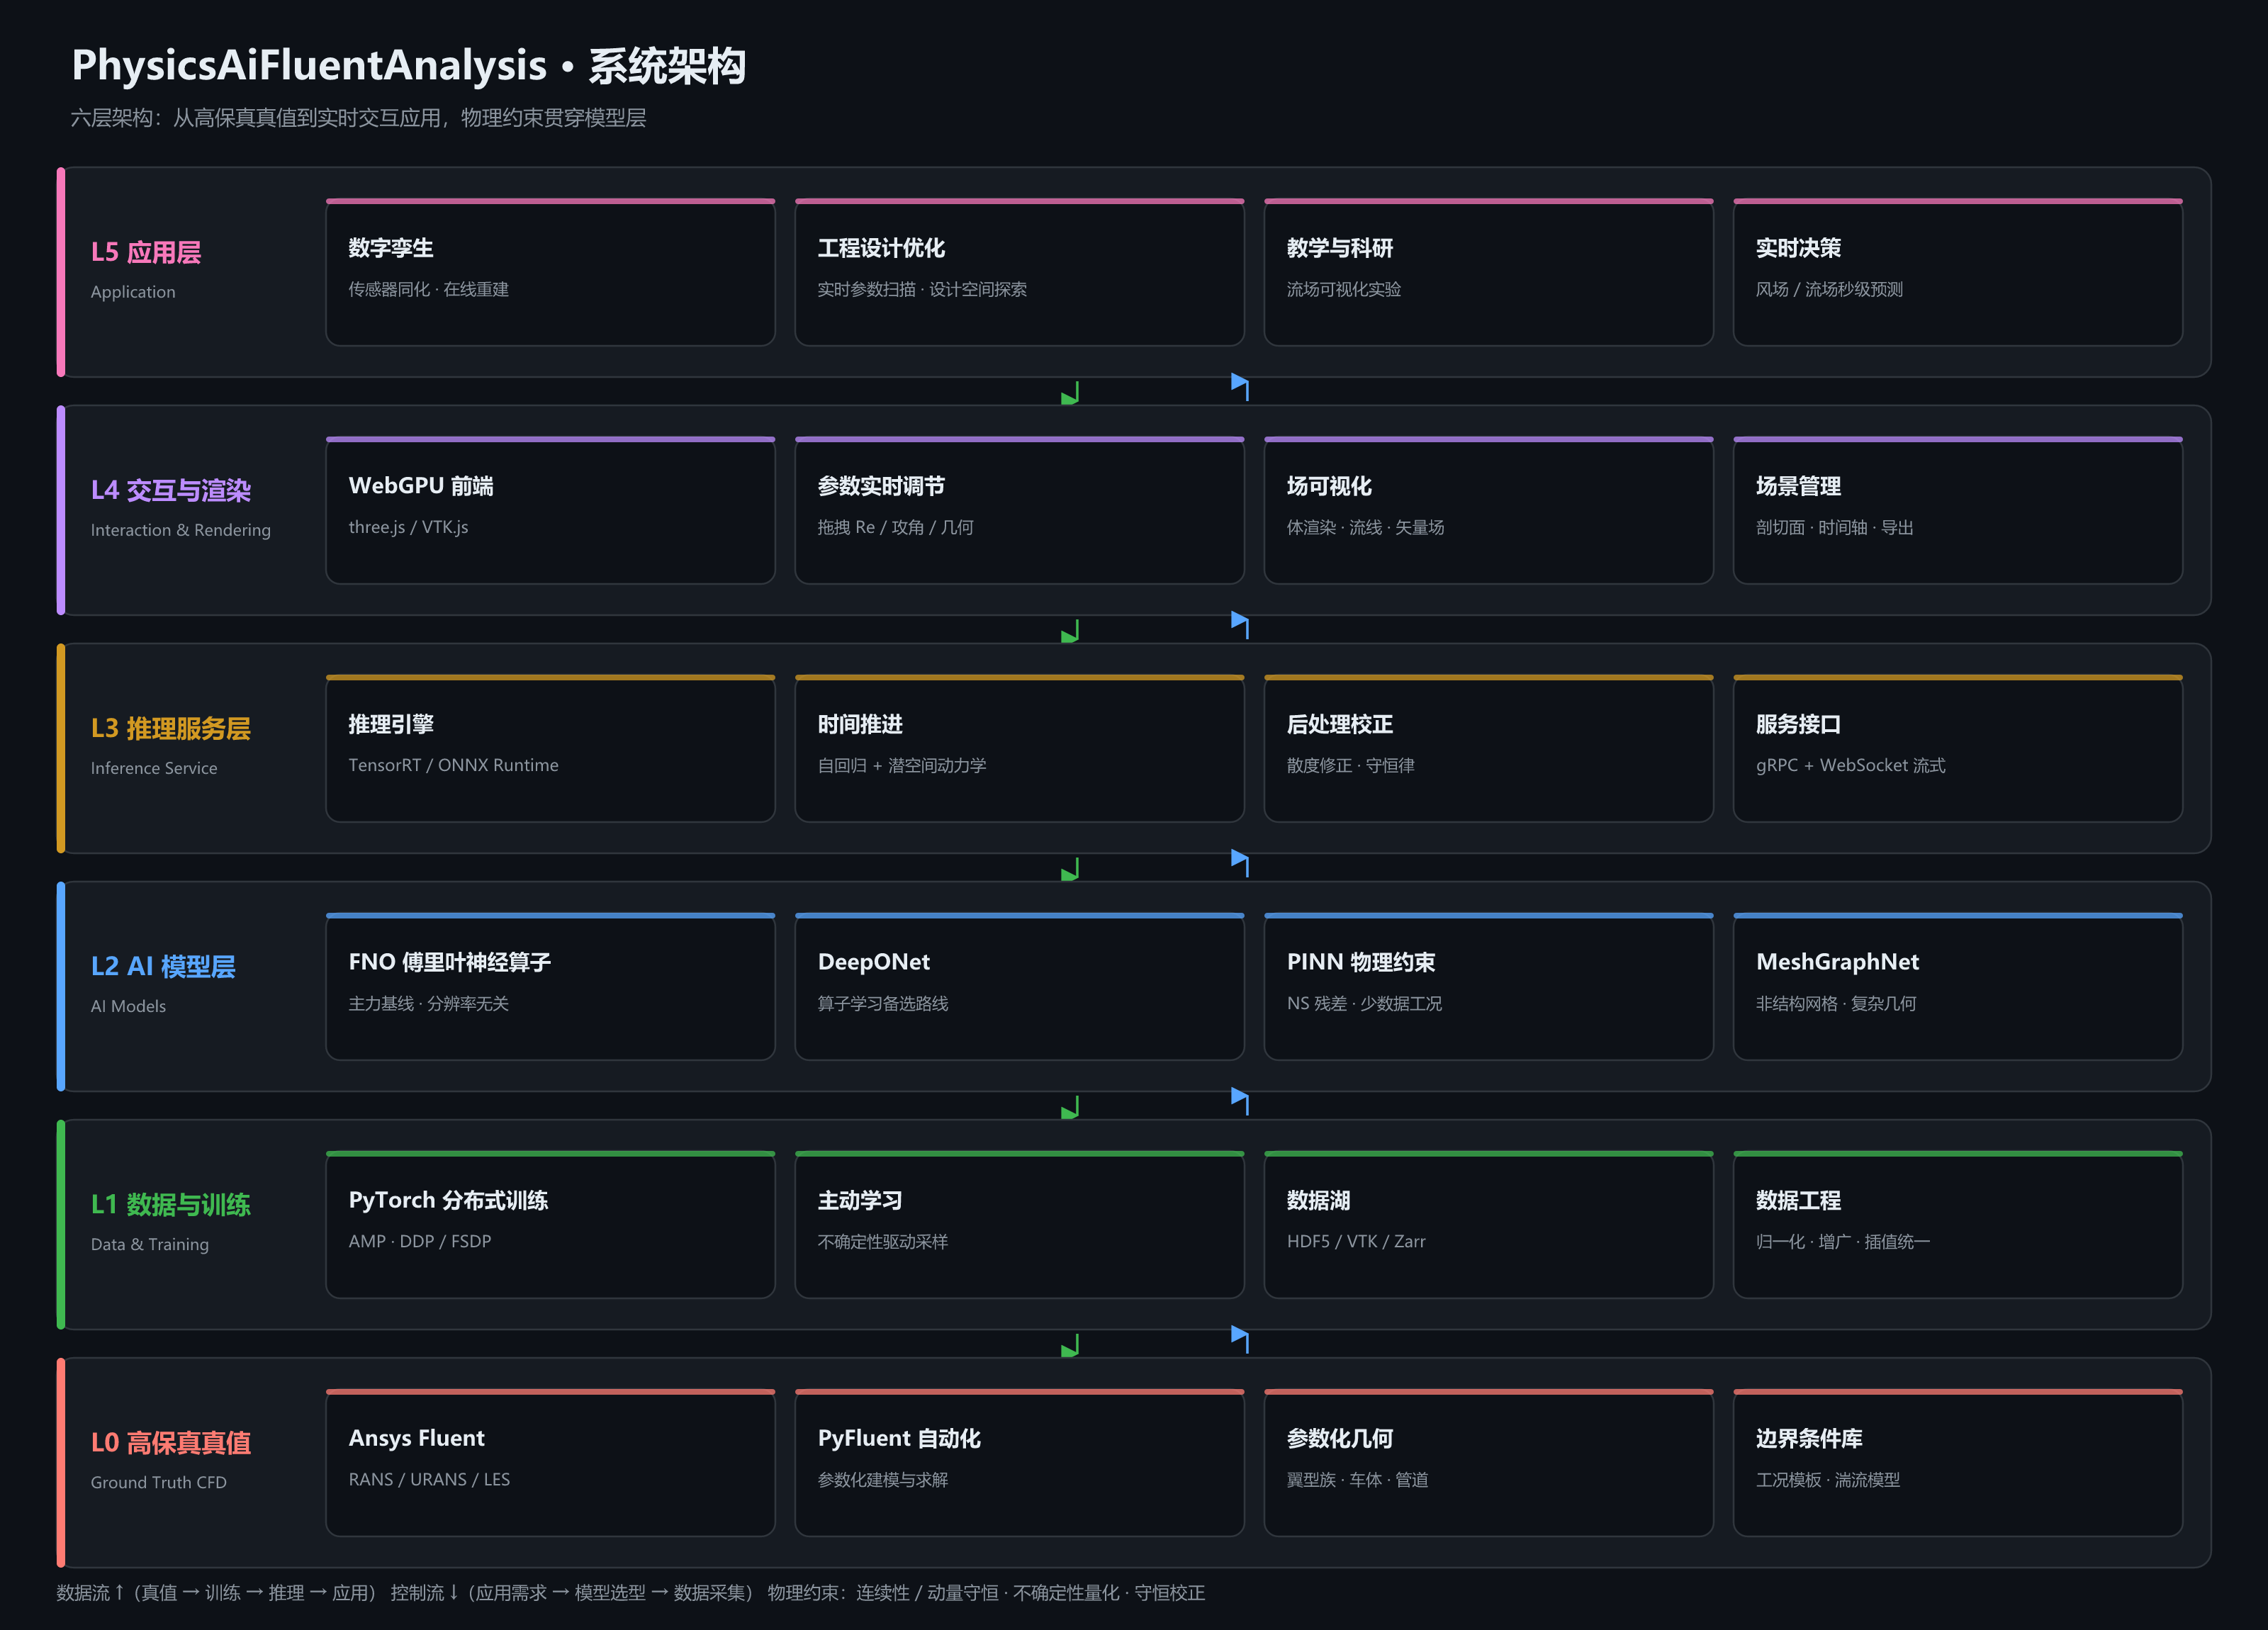Image resolution: width=2268 pixels, height=1630 pixels.
Task: Select the 数字孪生 card
Action: (550, 272)
